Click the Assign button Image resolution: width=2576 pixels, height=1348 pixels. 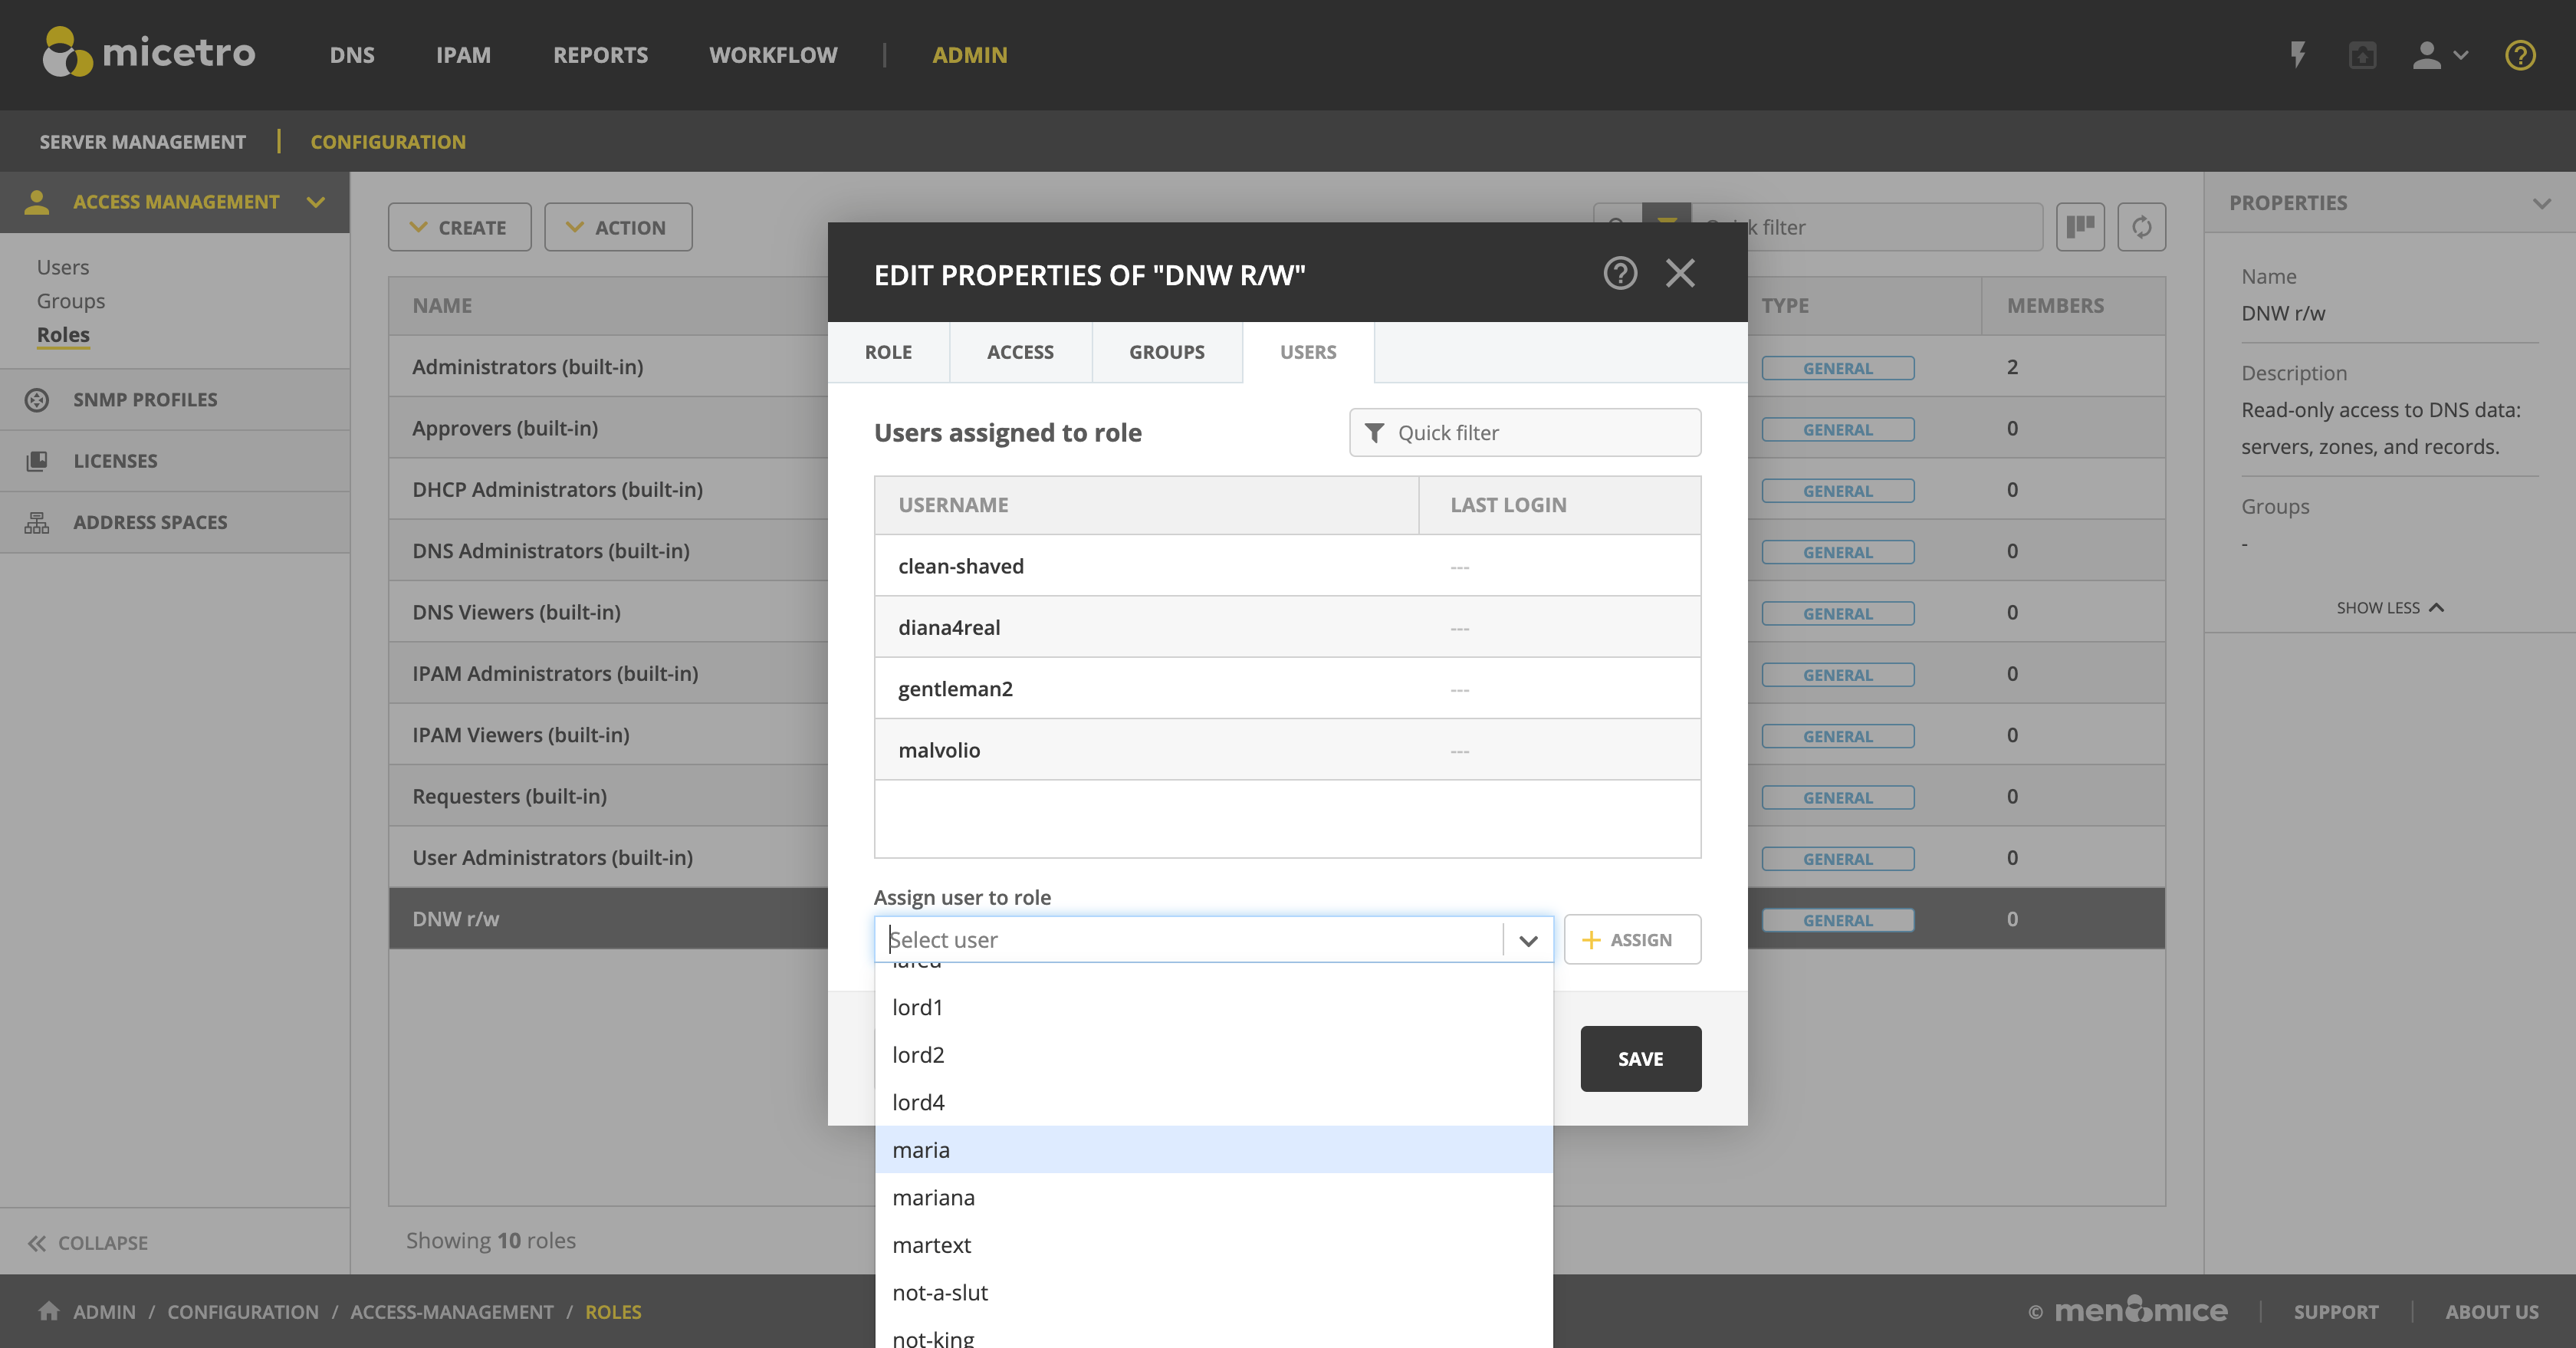coord(1631,940)
